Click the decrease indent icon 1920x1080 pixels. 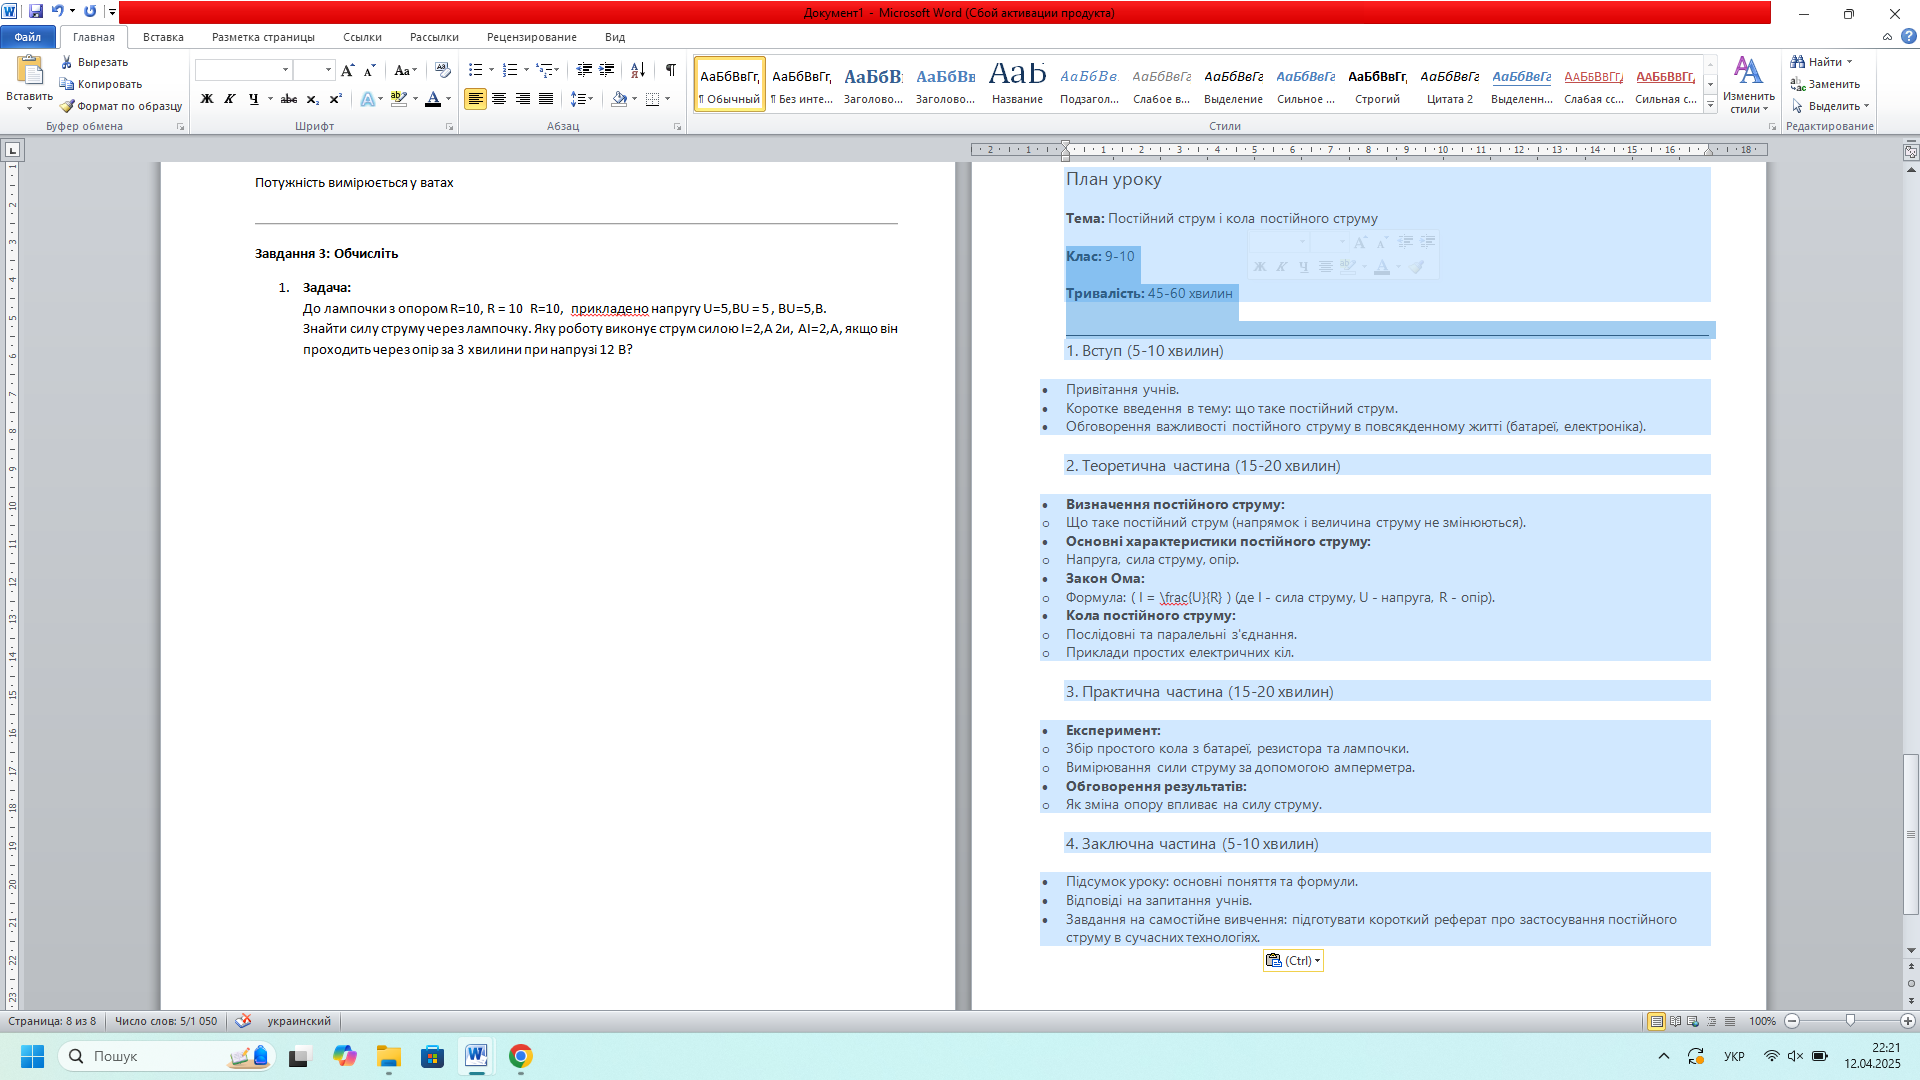(x=584, y=70)
